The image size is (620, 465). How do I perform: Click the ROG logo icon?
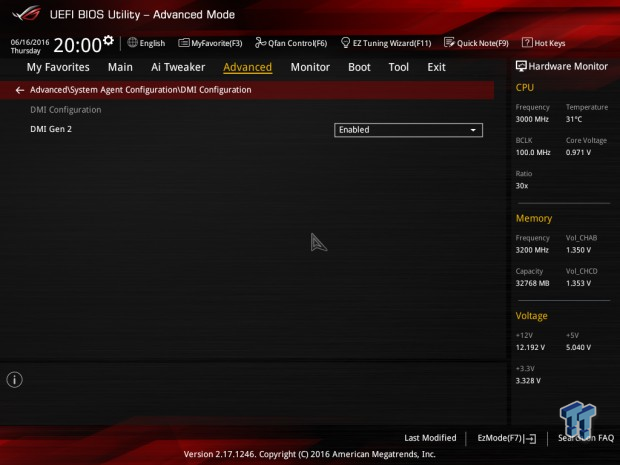pos(26,14)
